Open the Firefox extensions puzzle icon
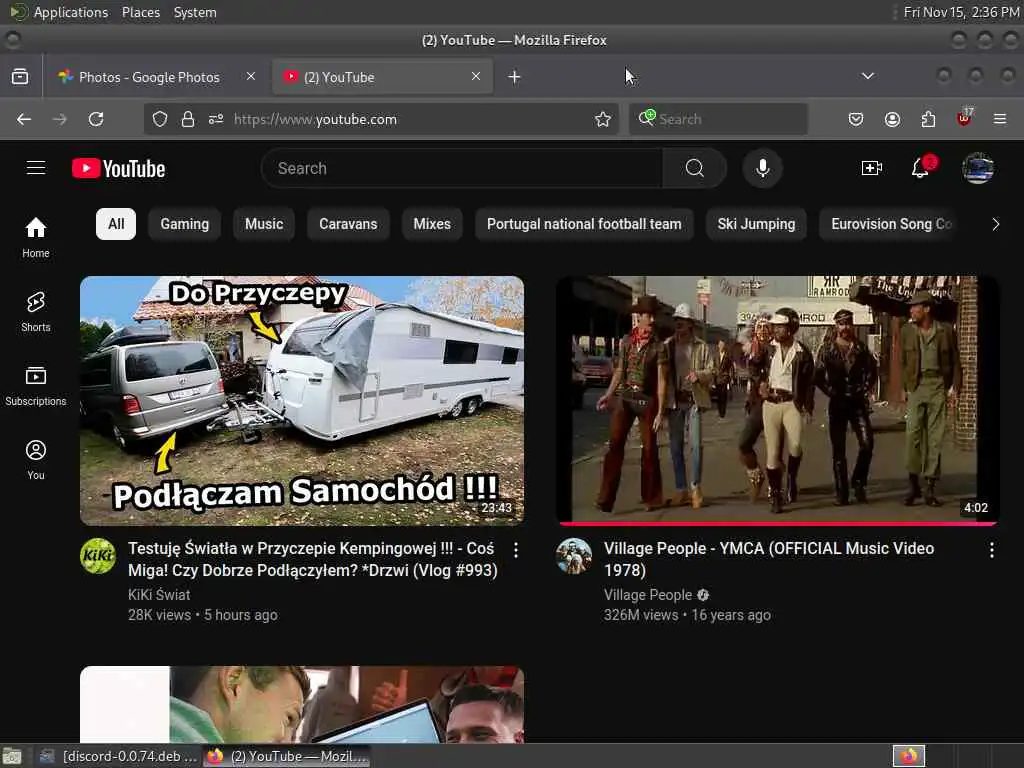The image size is (1024, 768). [928, 119]
